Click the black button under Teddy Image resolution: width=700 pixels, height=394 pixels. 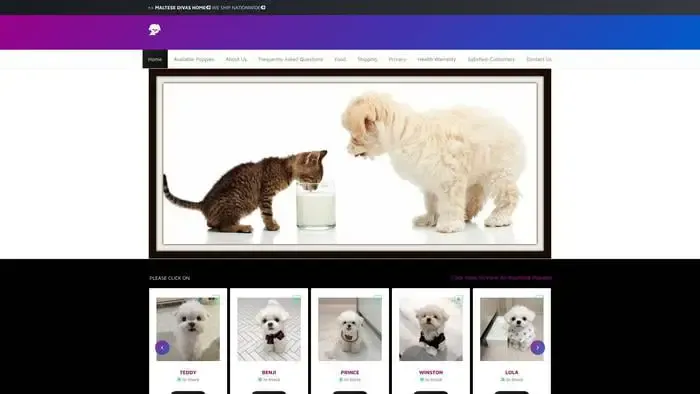(x=188, y=392)
